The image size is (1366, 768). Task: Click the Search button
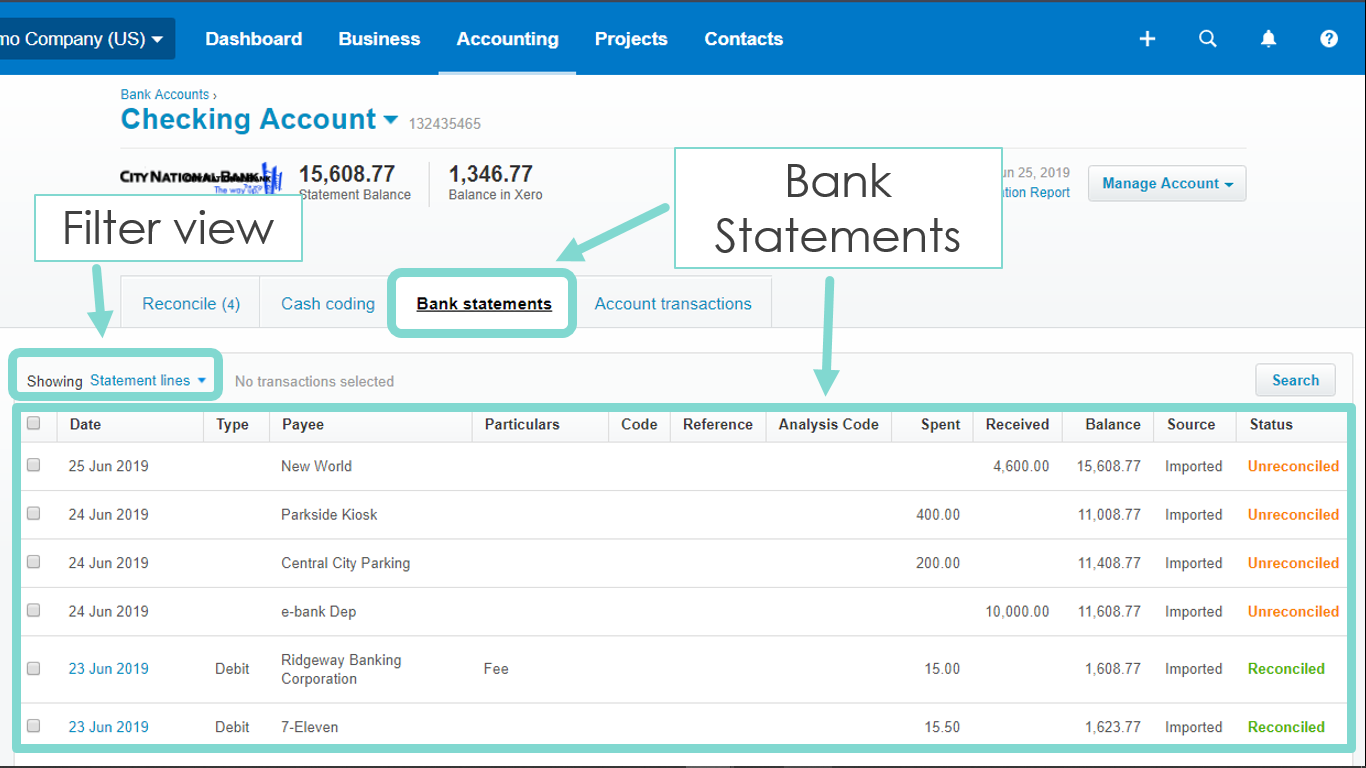(1295, 380)
